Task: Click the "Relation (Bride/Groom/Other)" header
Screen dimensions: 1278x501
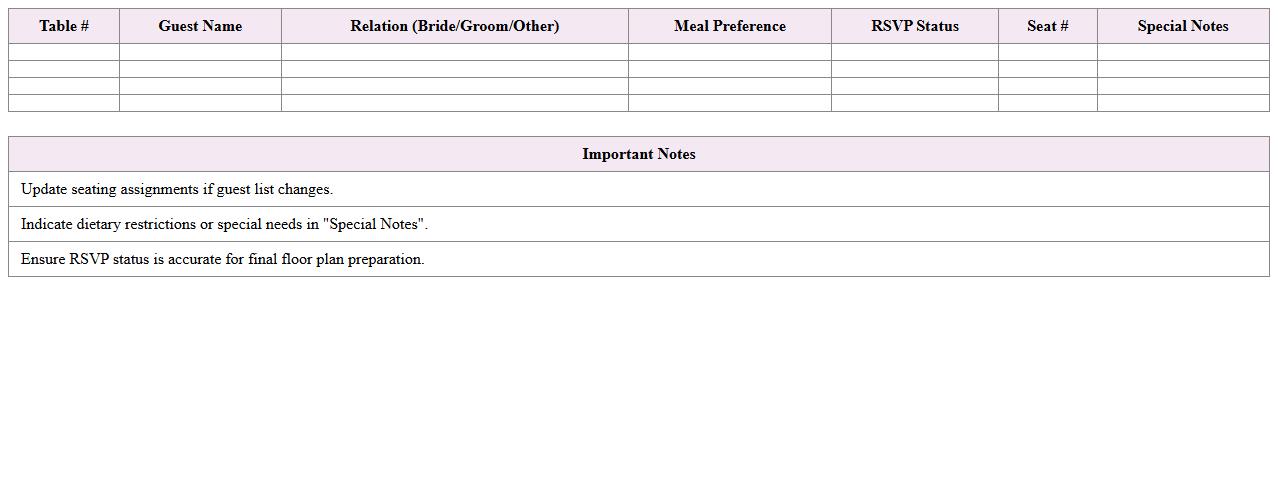Action: click(454, 26)
